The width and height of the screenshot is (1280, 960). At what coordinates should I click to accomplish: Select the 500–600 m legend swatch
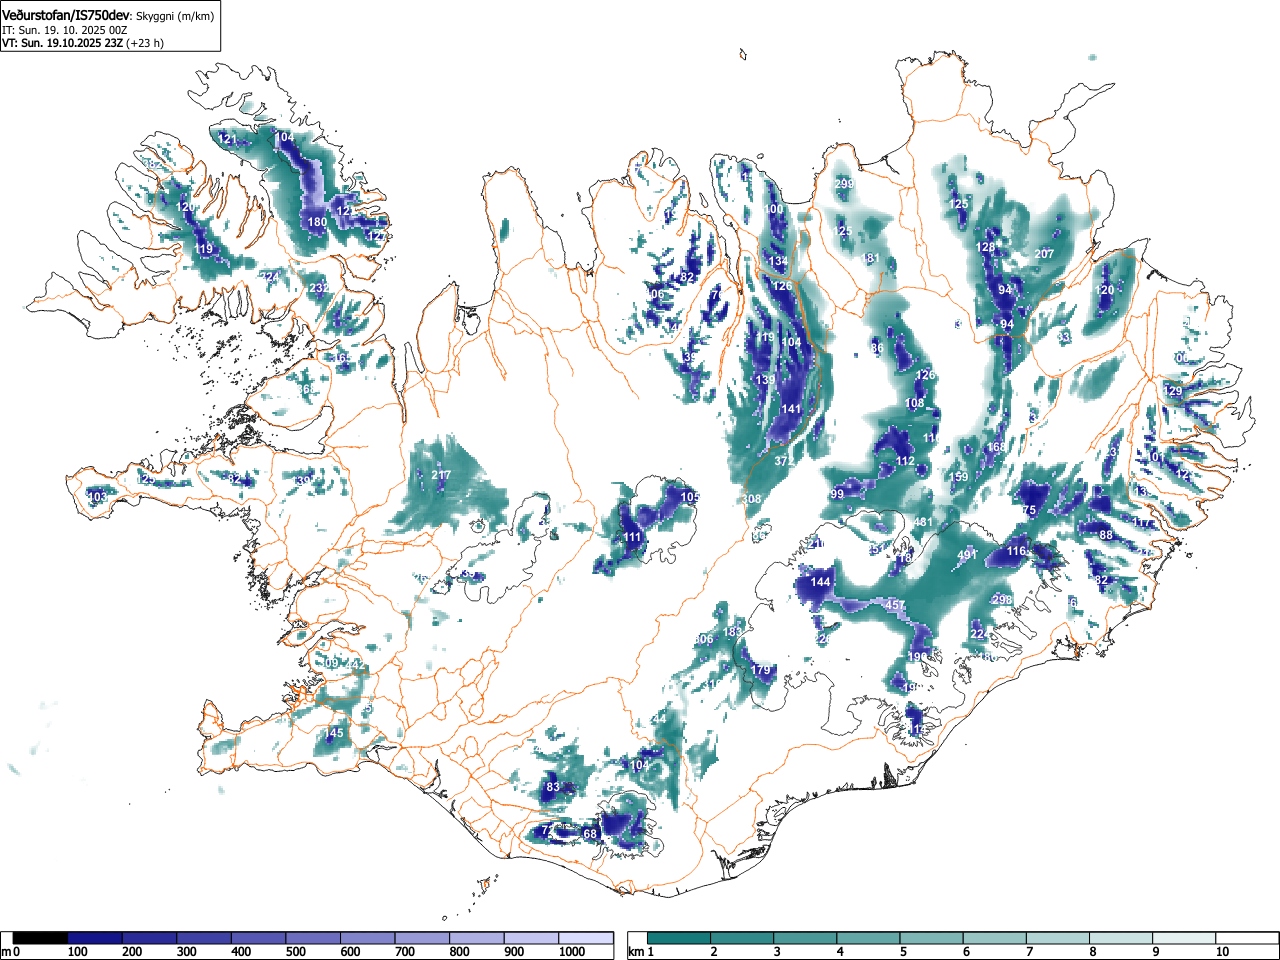click(x=314, y=938)
